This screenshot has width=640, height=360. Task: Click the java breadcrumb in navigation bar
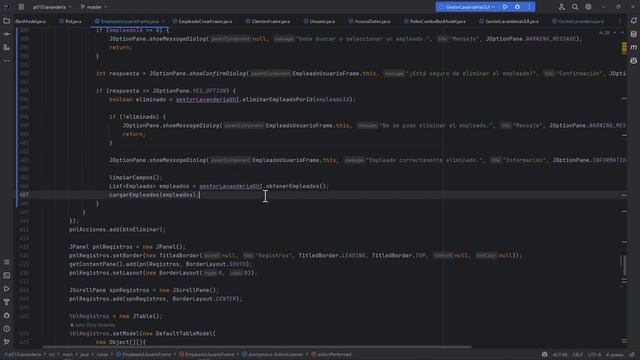(84, 355)
